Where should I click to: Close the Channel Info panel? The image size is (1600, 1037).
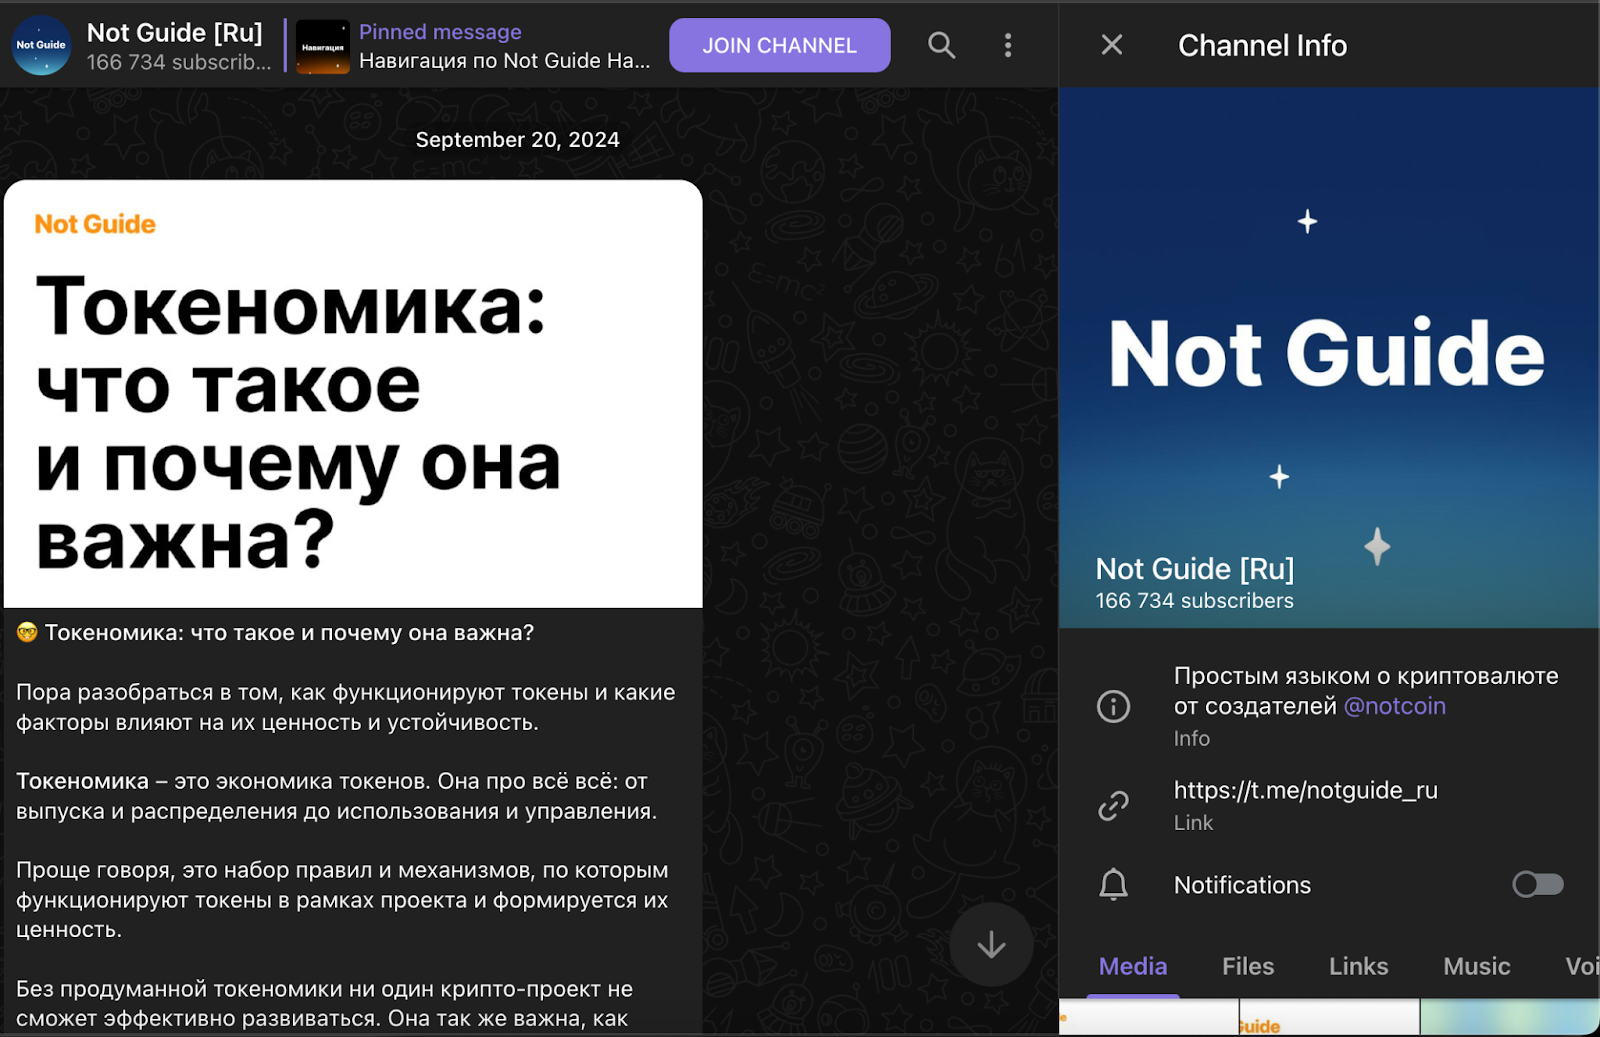click(x=1111, y=45)
